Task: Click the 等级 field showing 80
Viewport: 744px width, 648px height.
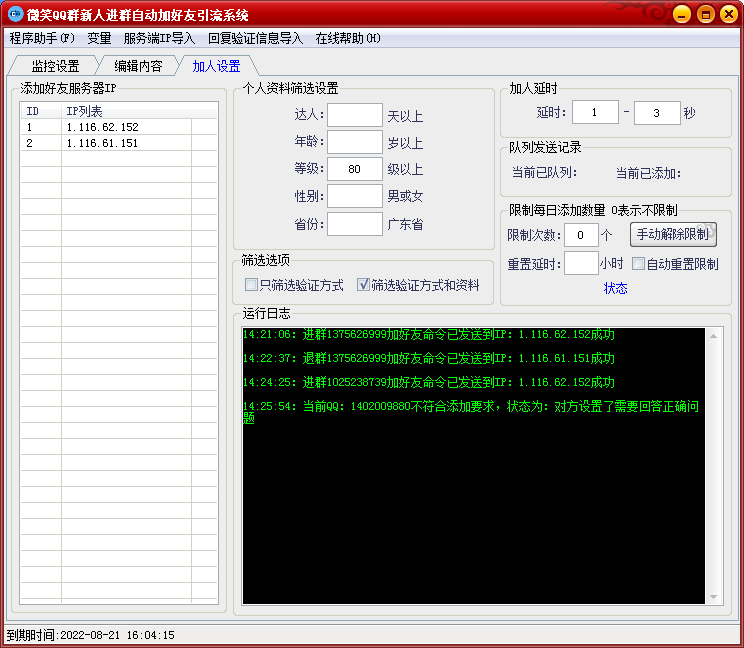Action: point(355,169)
